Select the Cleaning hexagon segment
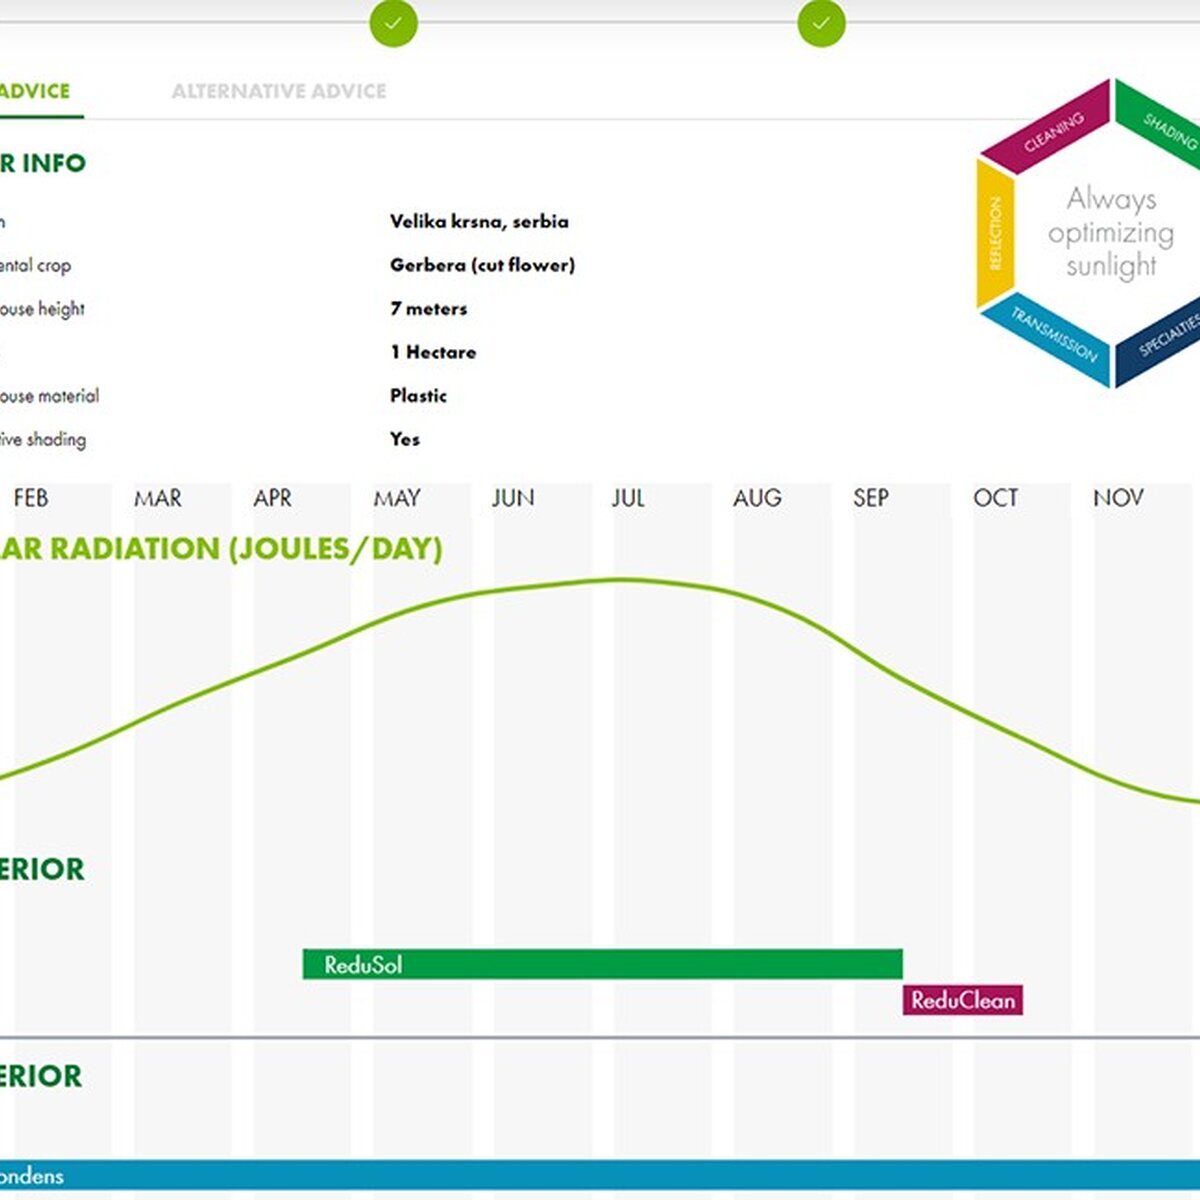The width and height of the screenshot is (1200, 1200). pos(1049,127)
